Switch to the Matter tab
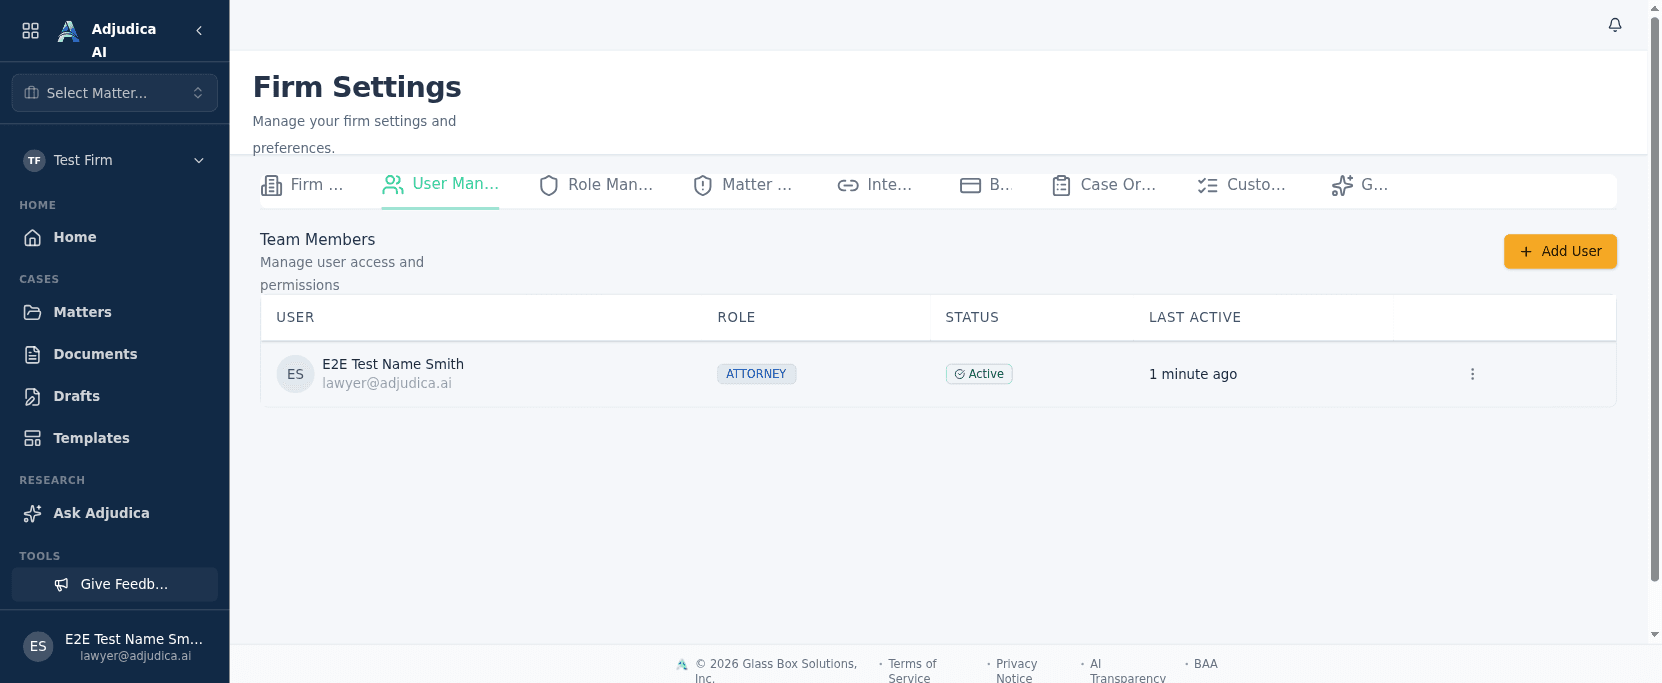This screenshot has width=1662, height=683. [x=742, y=185]
